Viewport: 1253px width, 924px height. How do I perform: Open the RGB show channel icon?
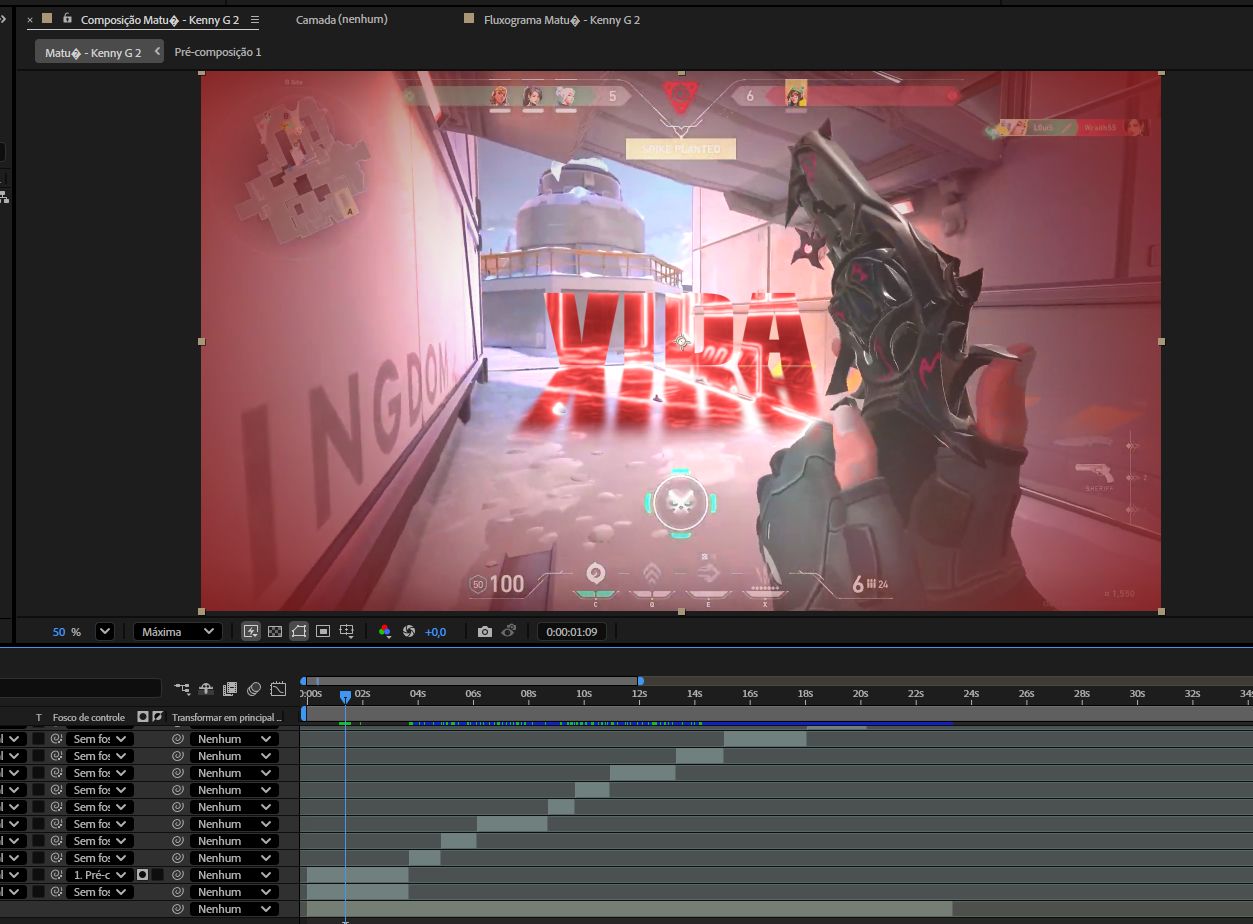385,631
